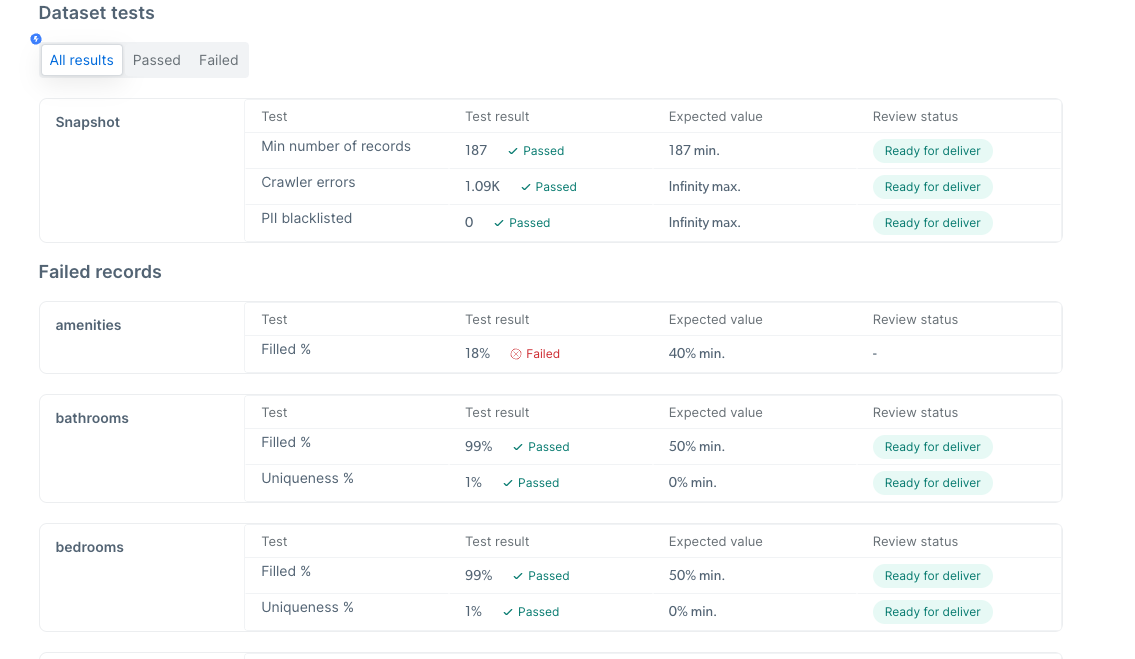Click Ready for deliver for bedrooms Uniqueness %

[x=932, y=611]
